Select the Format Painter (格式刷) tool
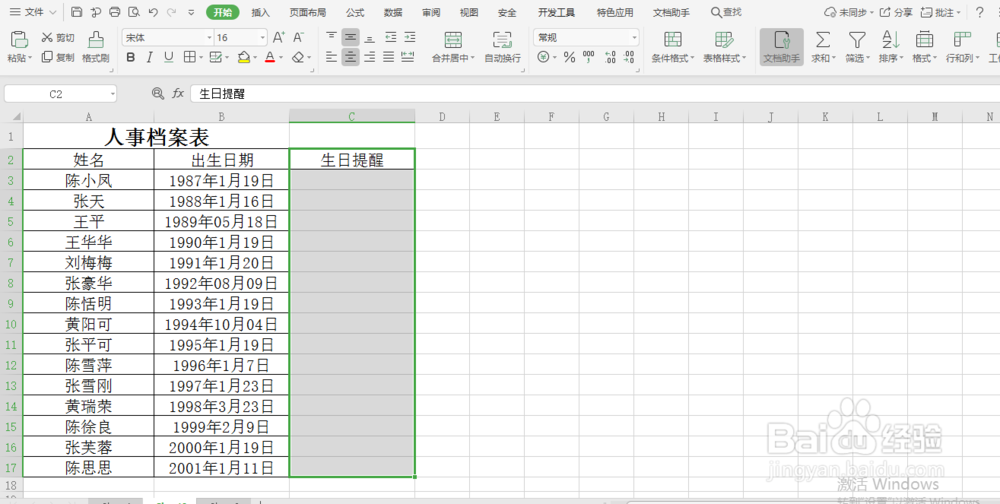Screen dimensions: 1000x504 tap(96, 47)
